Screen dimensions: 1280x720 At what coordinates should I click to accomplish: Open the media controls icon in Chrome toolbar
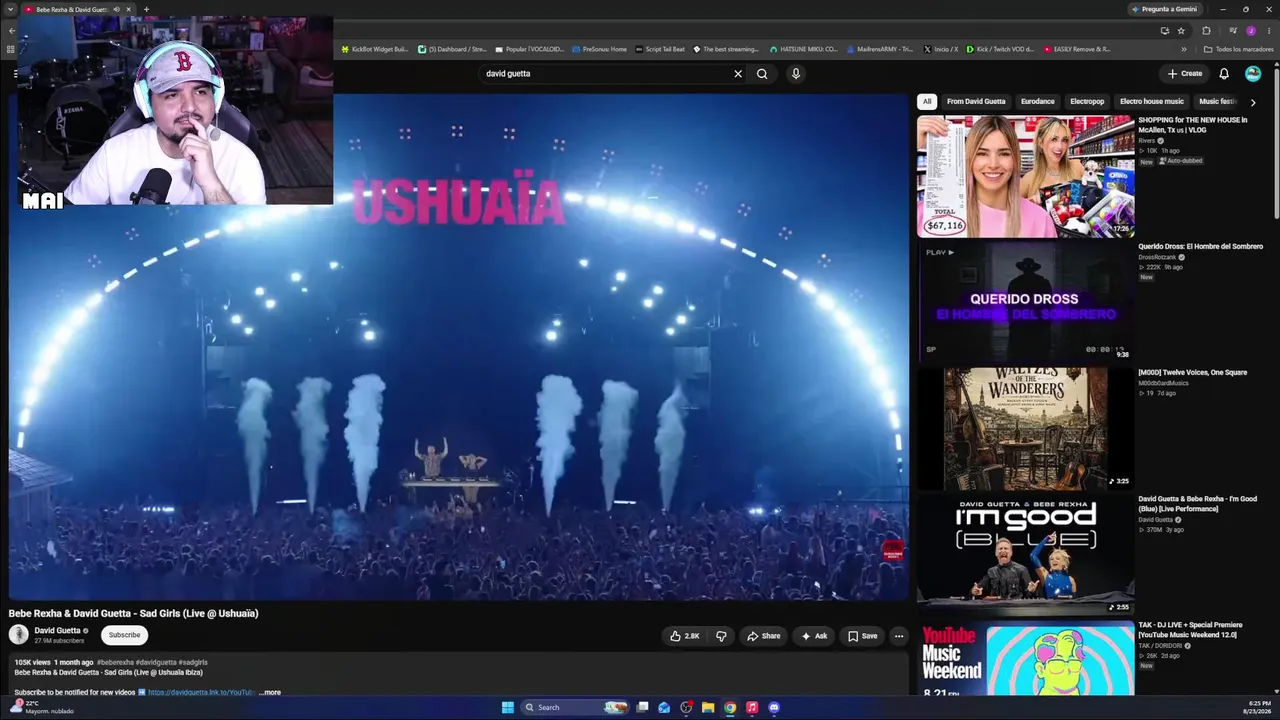[x=1232, y=31]
